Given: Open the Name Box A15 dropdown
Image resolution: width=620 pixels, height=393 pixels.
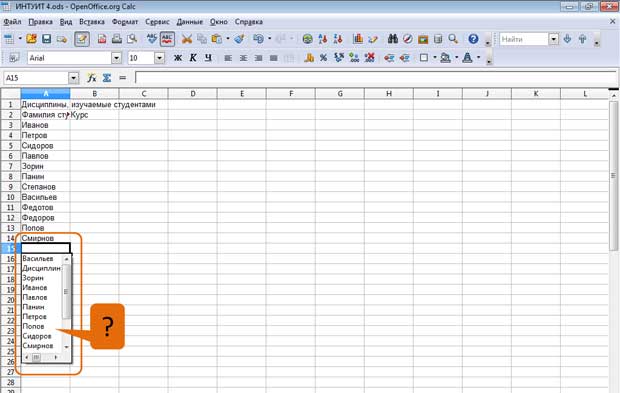Looking at the screenshot, I should tap(74, 78).
